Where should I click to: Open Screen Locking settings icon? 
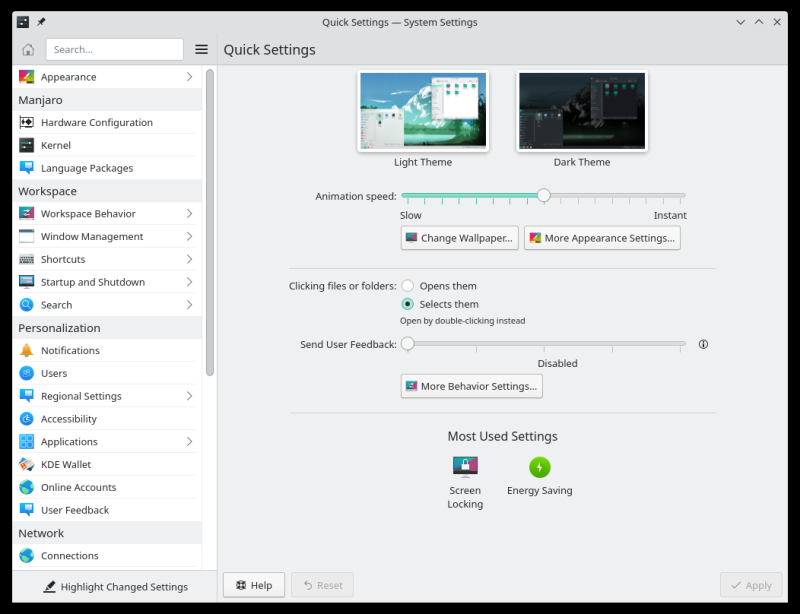click(465, 467)
